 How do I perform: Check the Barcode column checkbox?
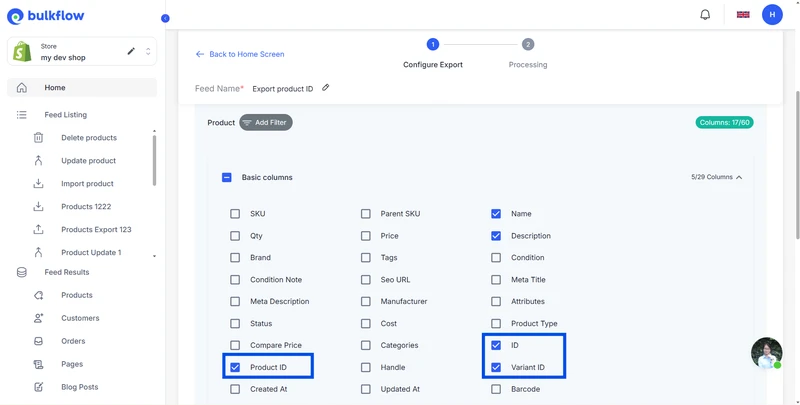coord(496,389)
